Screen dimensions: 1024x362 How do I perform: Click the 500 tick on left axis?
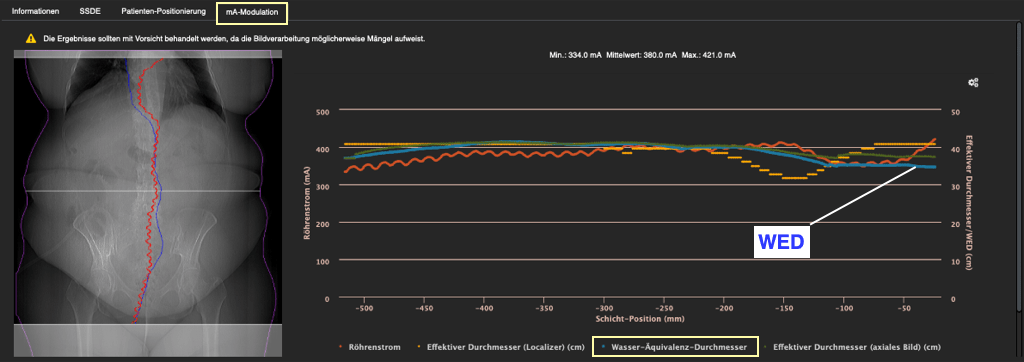[x=323, y=112]
